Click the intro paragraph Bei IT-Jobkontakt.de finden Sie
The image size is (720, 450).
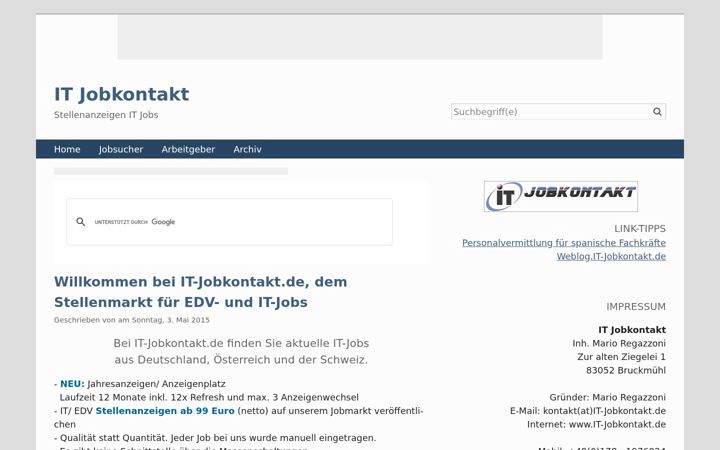pos(241,351)
